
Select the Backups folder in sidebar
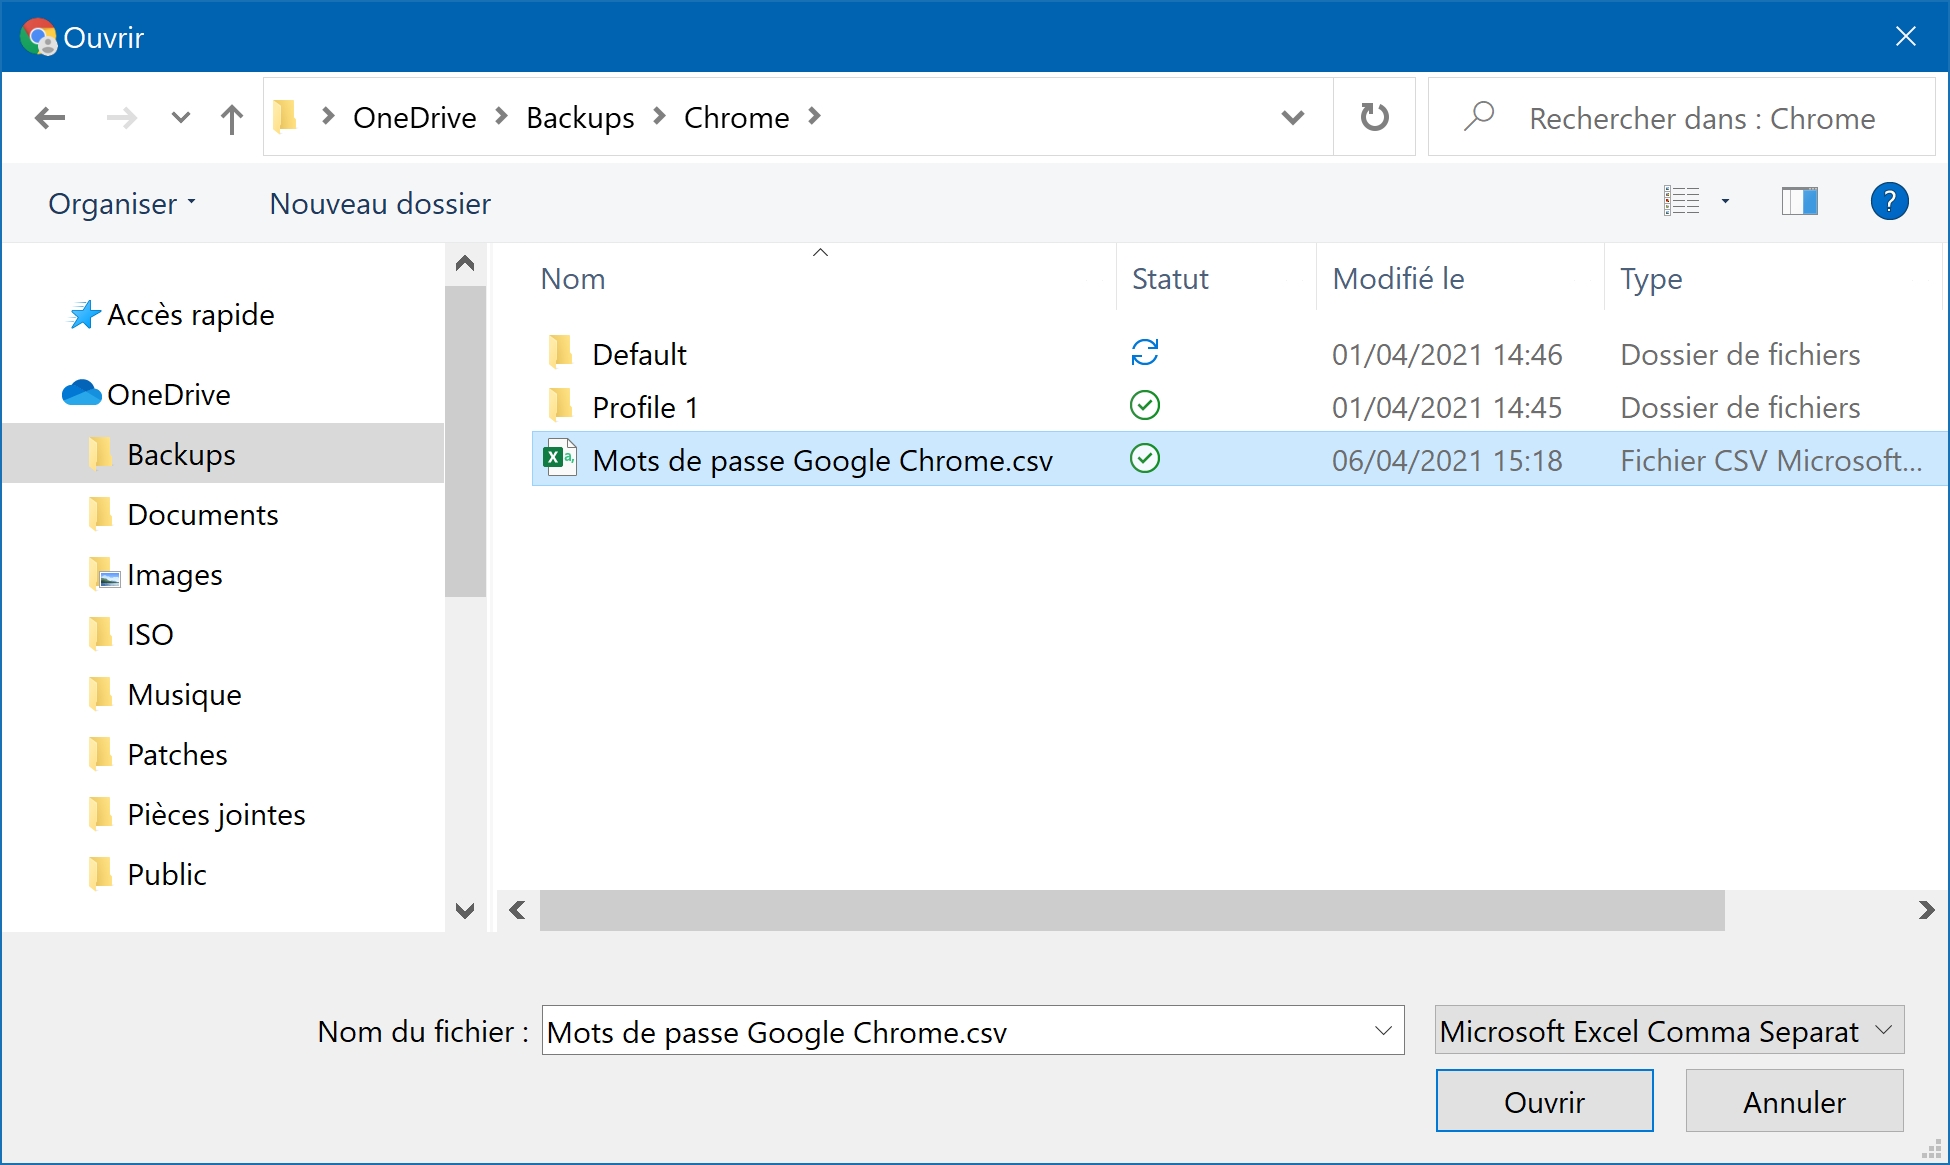tap(224, 454)
